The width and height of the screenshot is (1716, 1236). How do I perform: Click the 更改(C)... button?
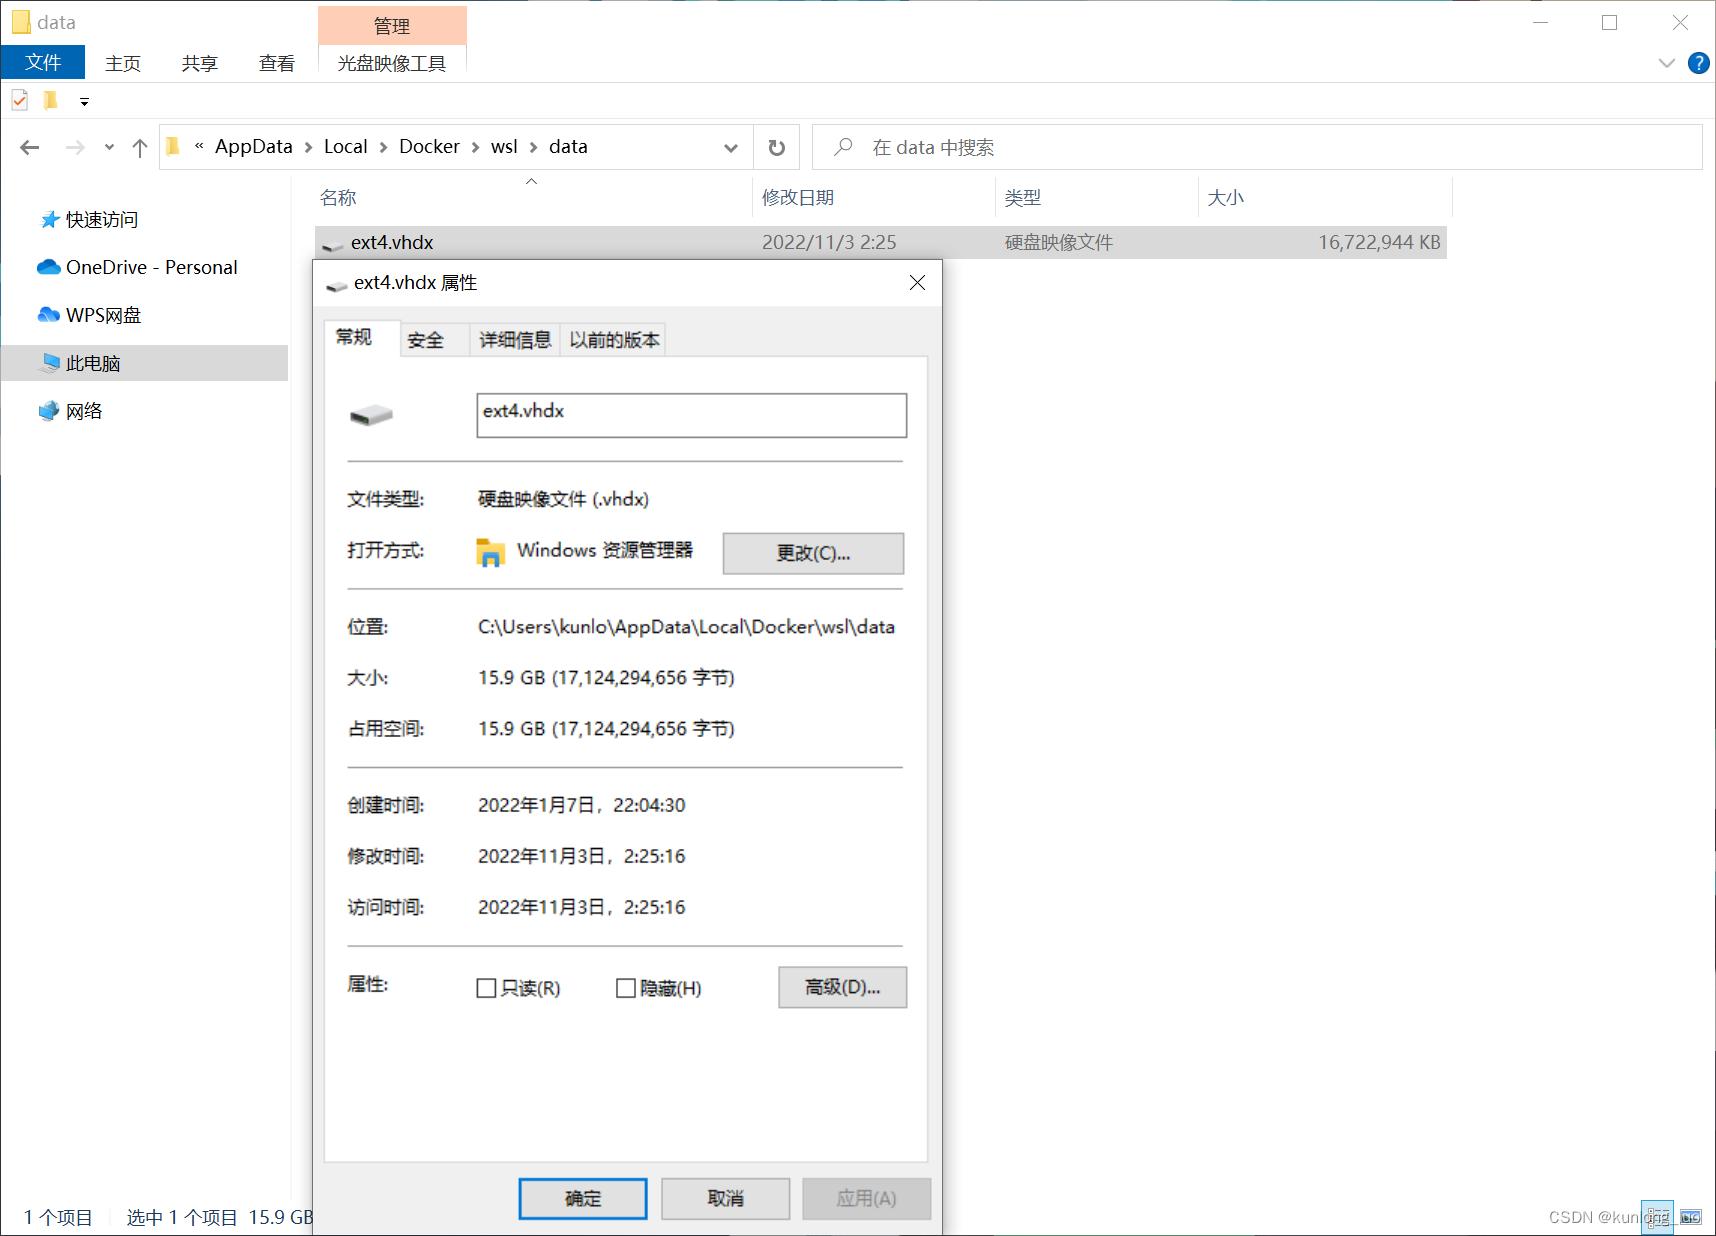[812, 553]
